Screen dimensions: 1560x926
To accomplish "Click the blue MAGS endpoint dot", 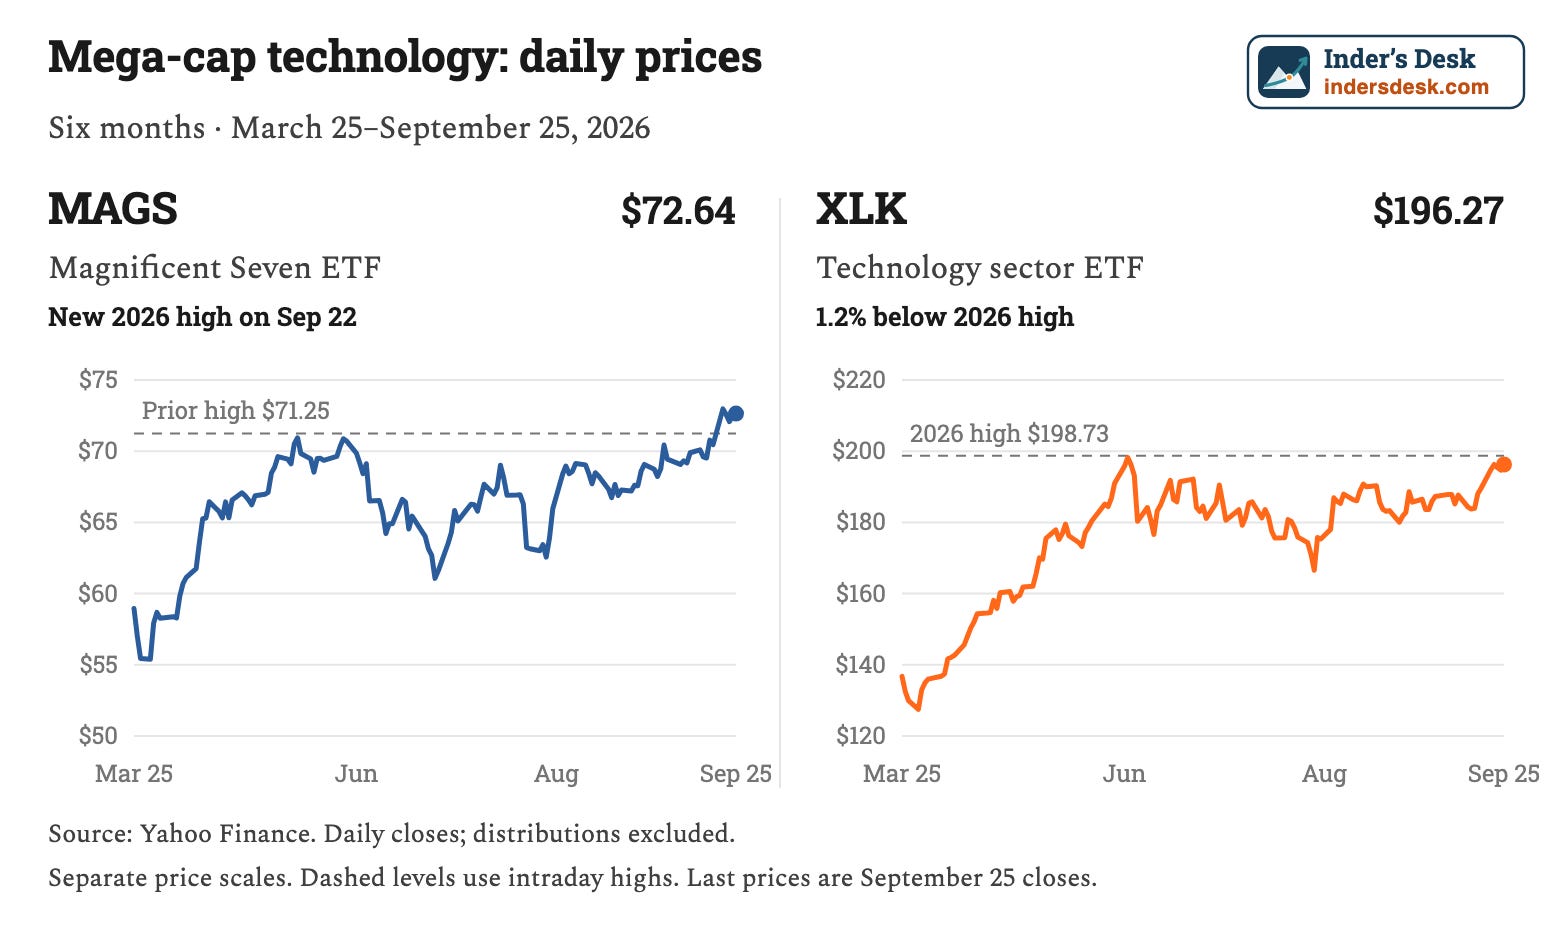I will coord(736,413).
